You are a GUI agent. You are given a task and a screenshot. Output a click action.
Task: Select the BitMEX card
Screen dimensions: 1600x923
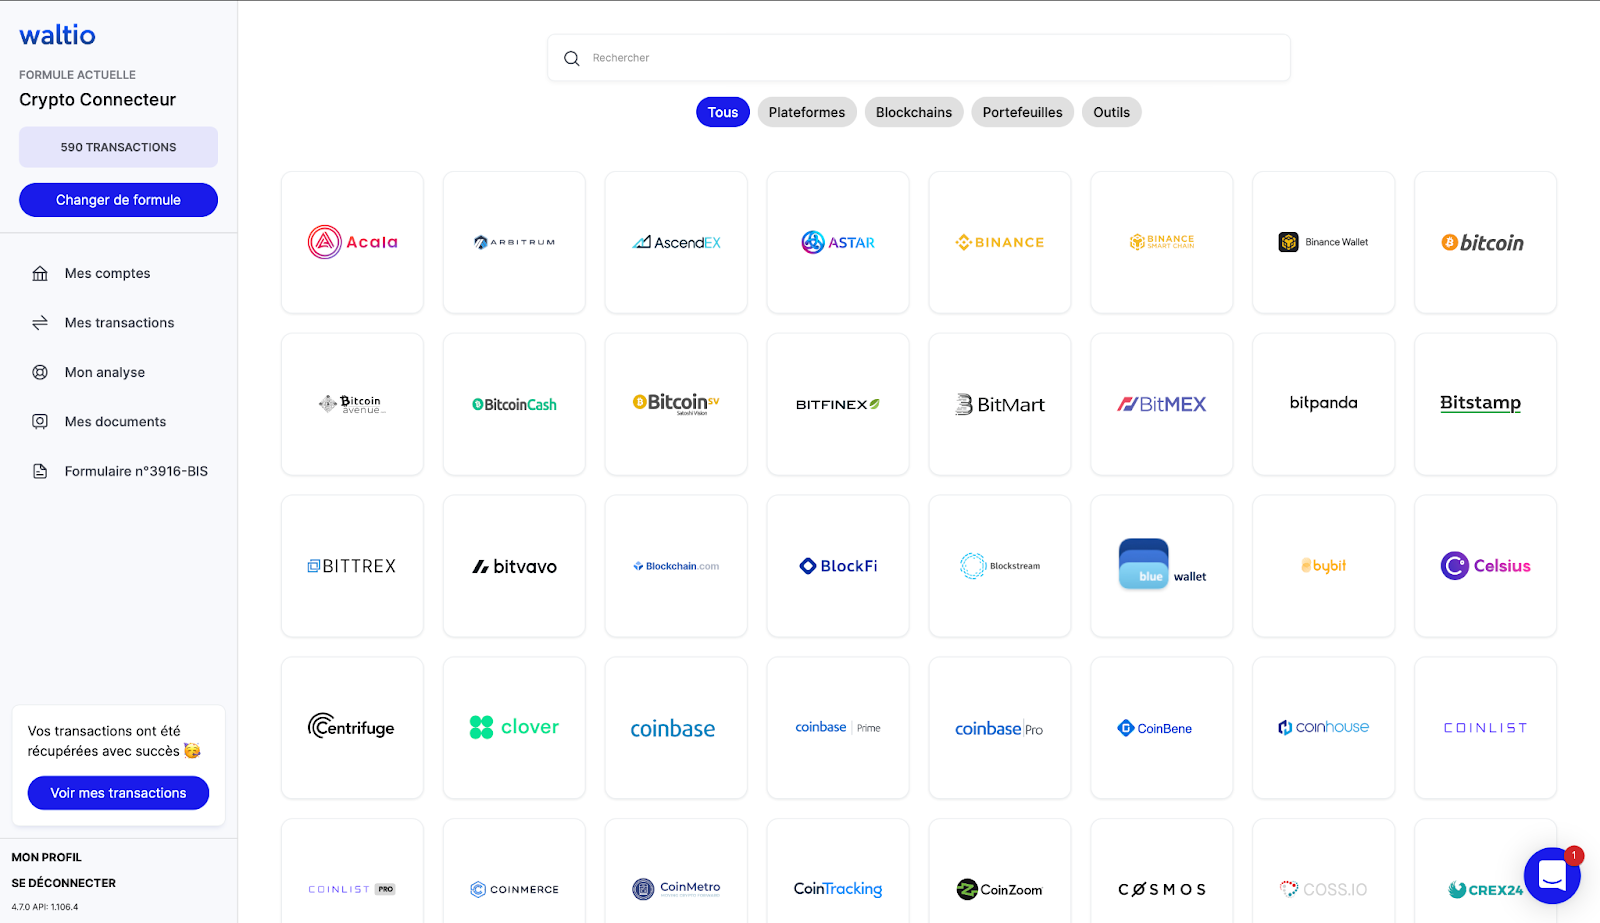coord(1162,404)
